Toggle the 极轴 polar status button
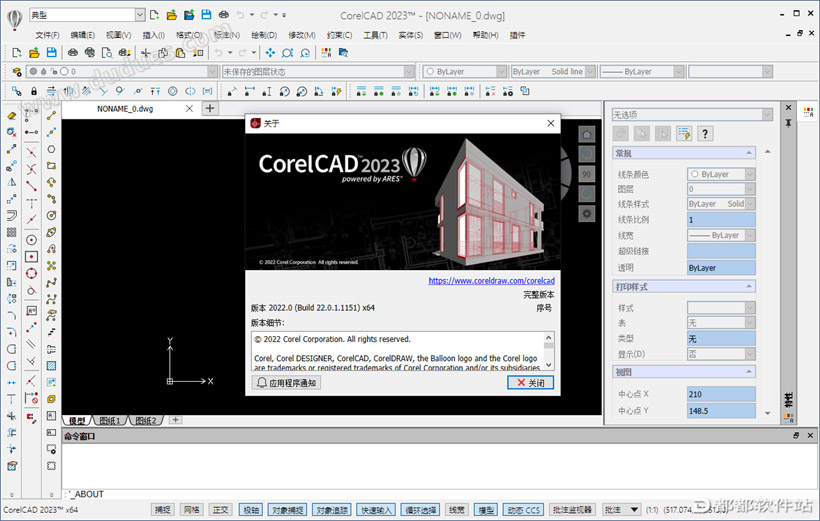This screenshot has width=820, height=521. pyautogui.click(x=250, y=509)
